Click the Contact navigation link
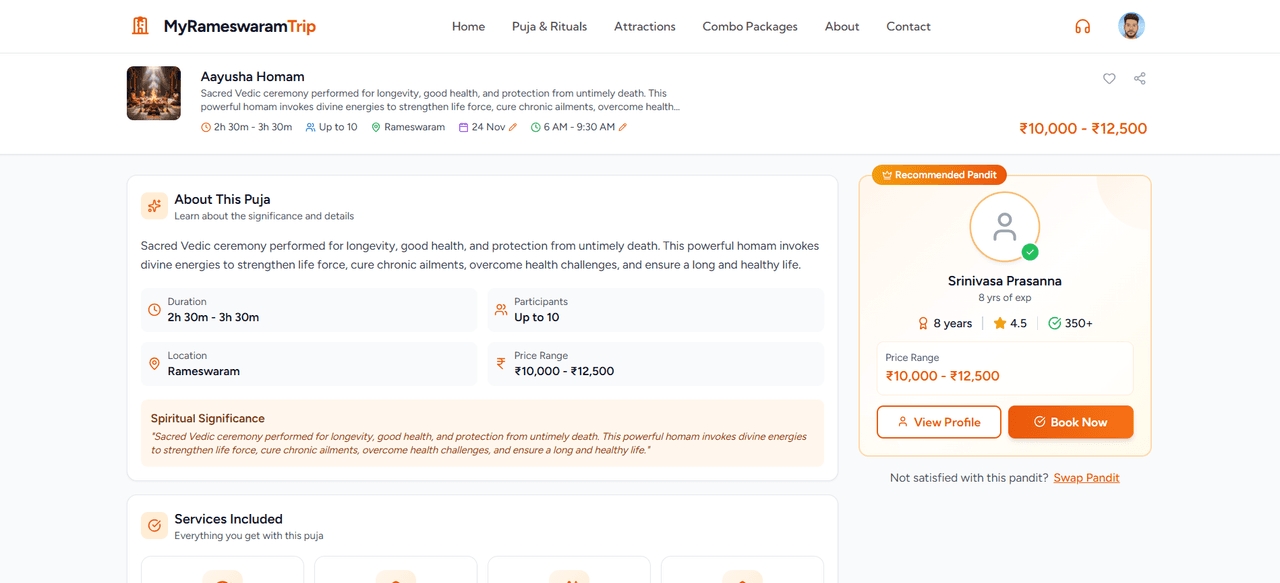Image resolution: width=1280 pixels, height=583 pixels. tap(908, 26)
